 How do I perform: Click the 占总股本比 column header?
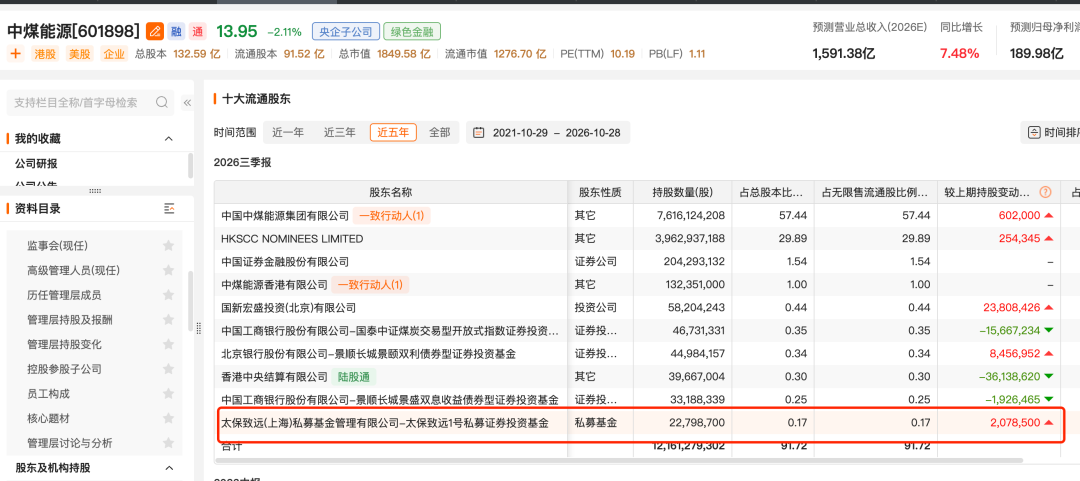tap(772, 192)
